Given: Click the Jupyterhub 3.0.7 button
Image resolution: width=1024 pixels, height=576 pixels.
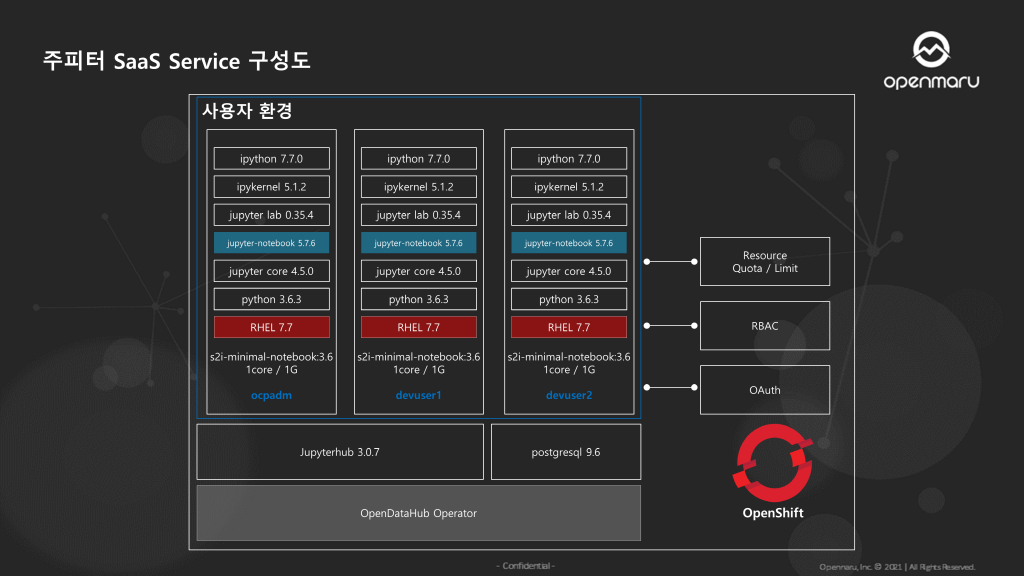Looking at the screenshot, I should click(340, 451).
